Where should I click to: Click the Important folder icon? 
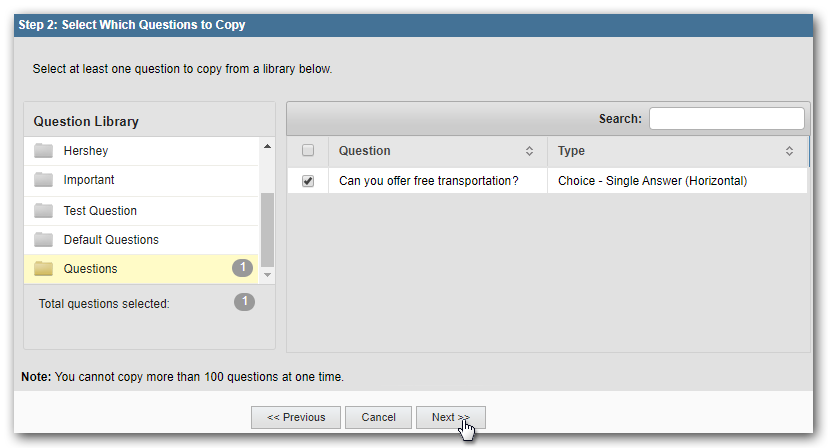click(43, 181)
